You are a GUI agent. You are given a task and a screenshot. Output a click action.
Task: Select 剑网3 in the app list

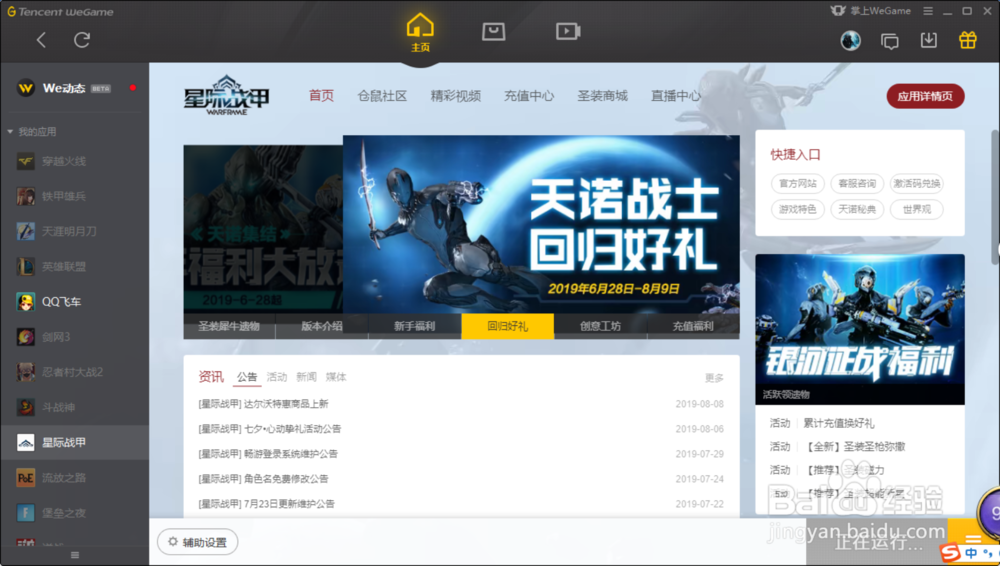pyautogui.click(x=75, y=337)
